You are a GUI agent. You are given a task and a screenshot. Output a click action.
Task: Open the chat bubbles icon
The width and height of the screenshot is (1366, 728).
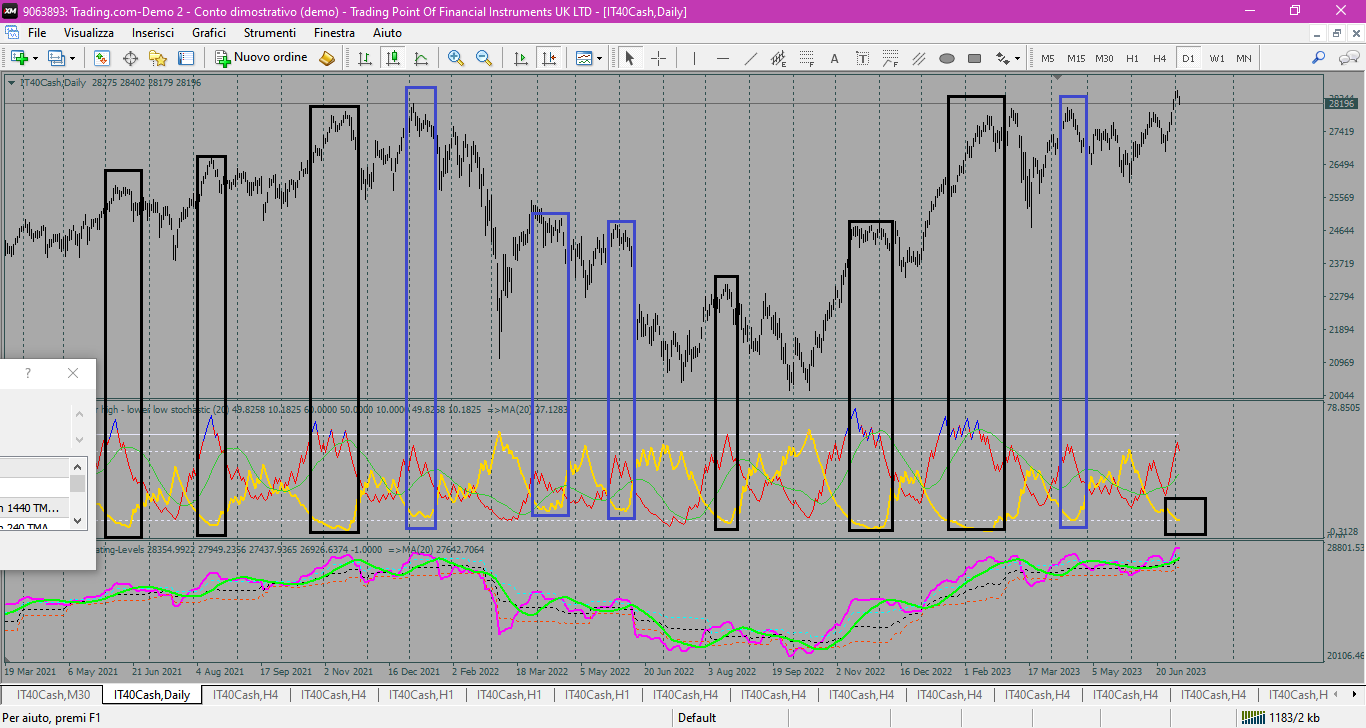1347,58
